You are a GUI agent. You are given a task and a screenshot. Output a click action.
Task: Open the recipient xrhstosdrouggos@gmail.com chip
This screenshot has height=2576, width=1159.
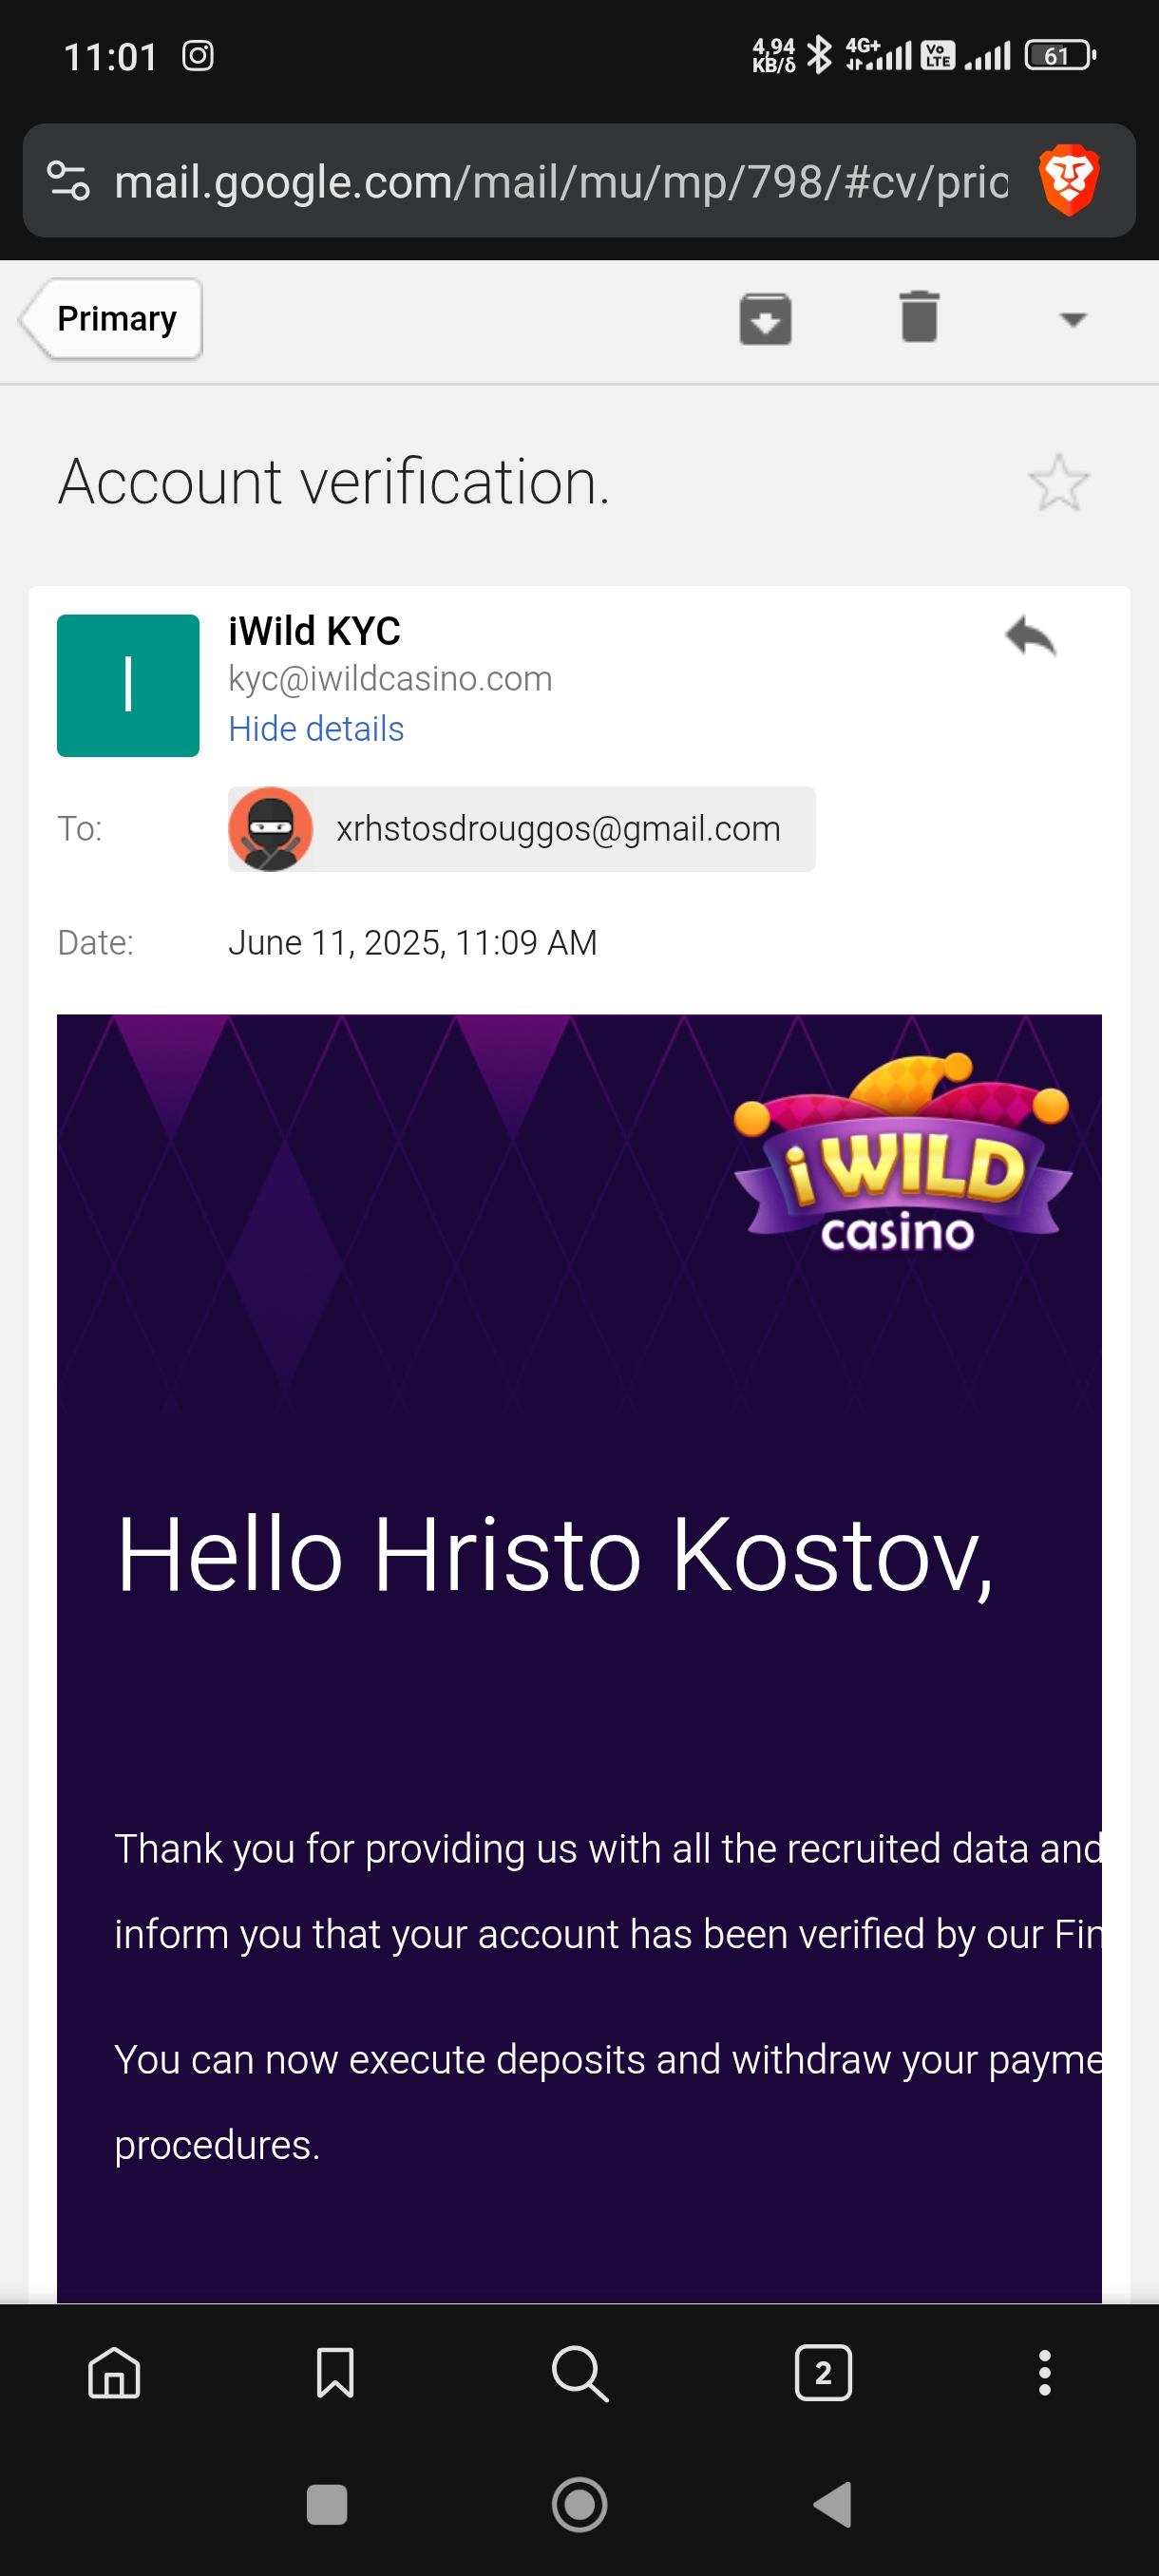[x=521, y=829]
